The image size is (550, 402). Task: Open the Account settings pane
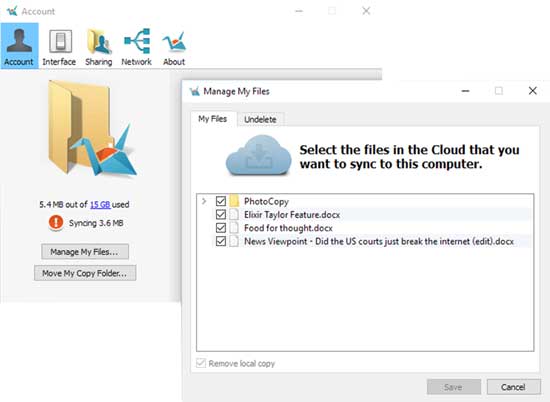tap(19, 46)
